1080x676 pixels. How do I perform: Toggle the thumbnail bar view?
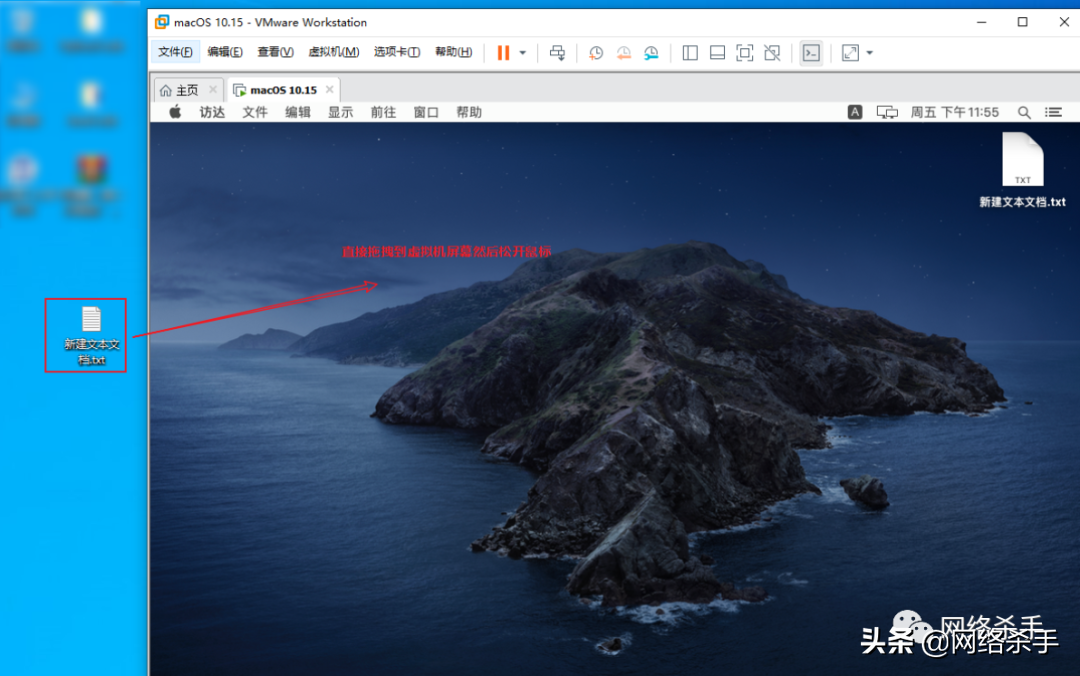point(717,53)
